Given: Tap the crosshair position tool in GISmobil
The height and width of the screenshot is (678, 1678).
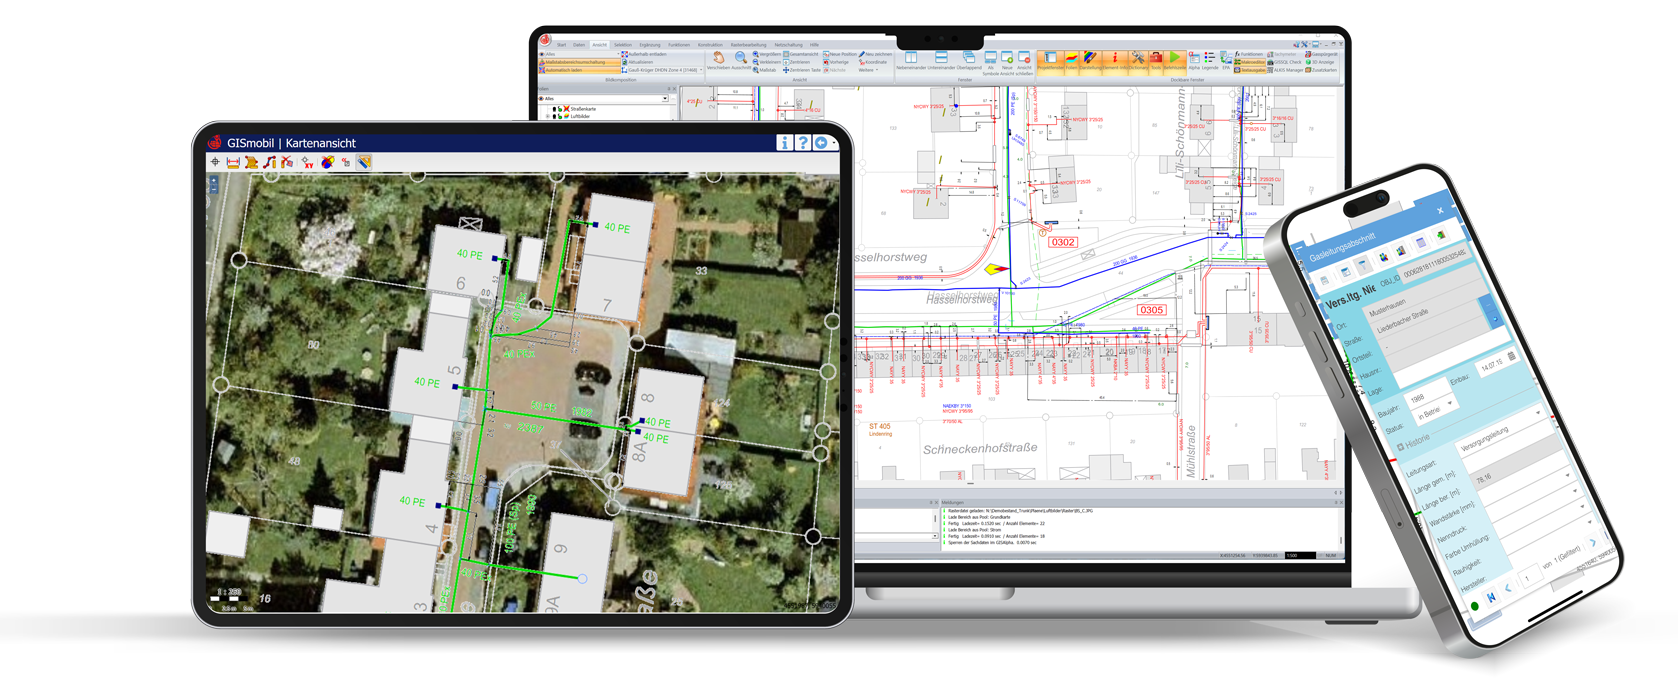Looking at the screenshot, I should [x=215, y=162].
